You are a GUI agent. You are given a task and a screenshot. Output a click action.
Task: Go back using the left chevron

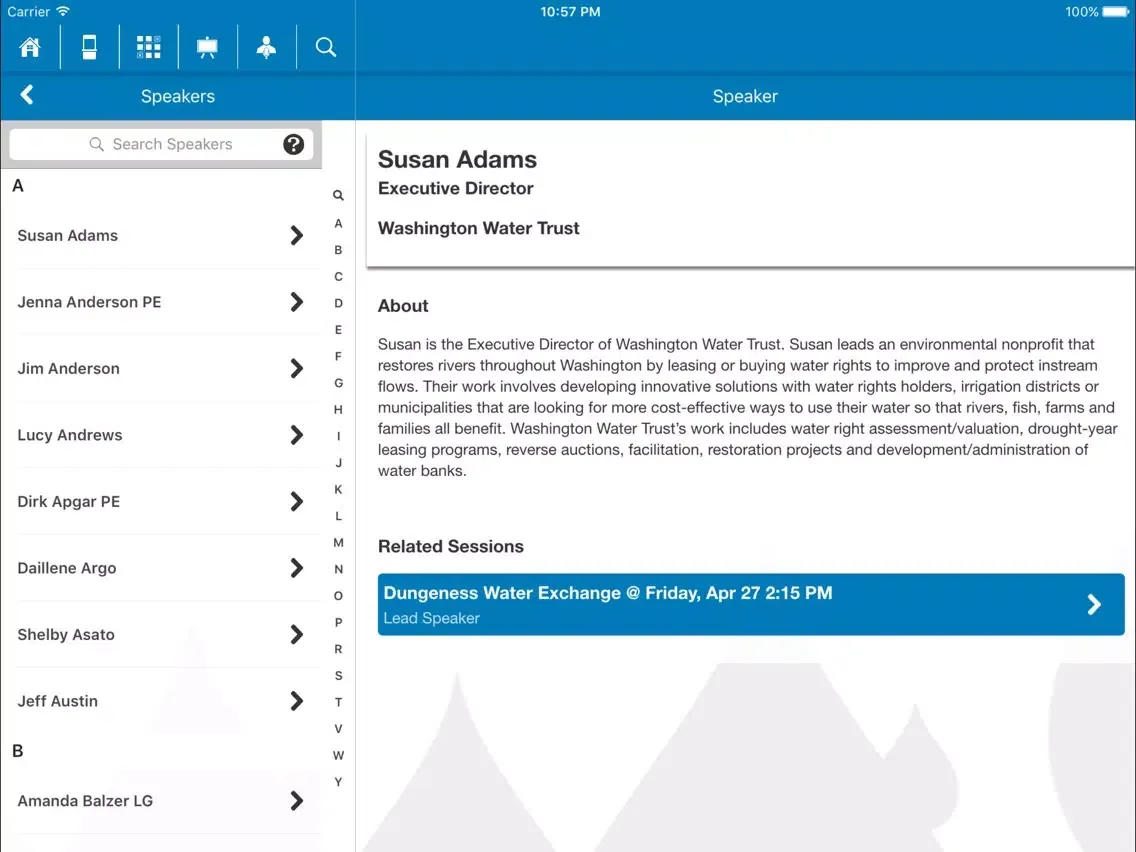point(28,95)
